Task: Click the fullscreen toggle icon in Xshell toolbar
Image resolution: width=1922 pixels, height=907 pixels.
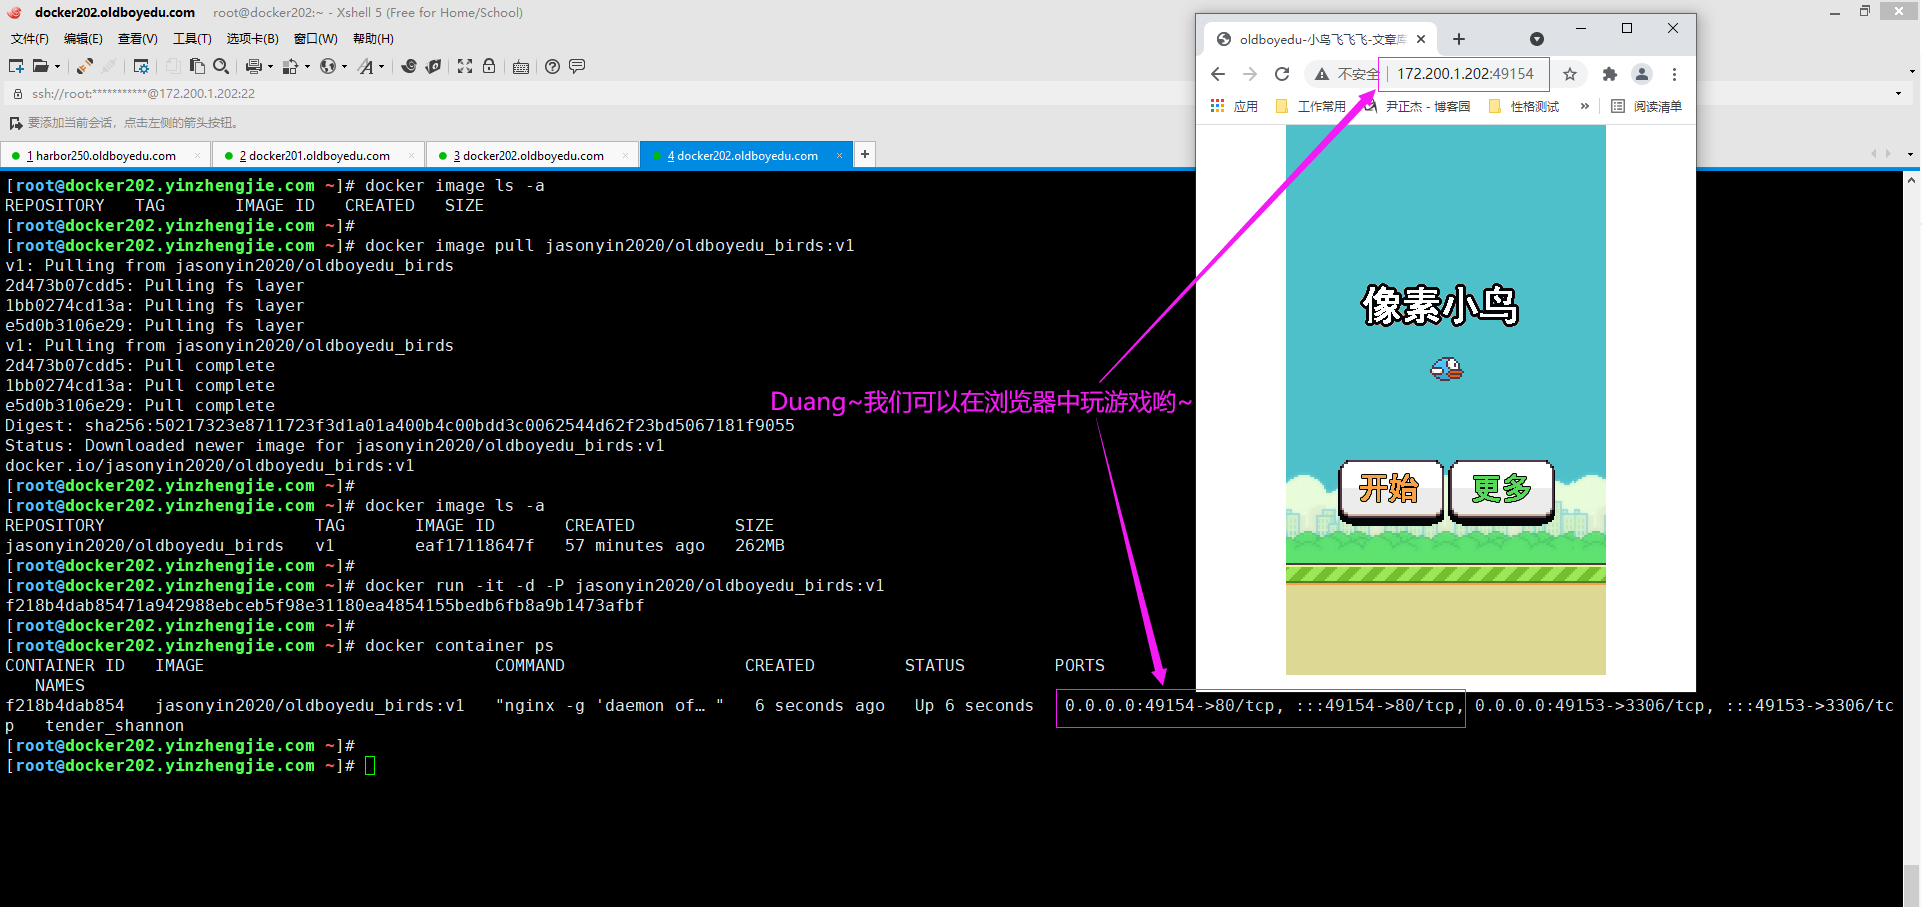Action: 465,66
